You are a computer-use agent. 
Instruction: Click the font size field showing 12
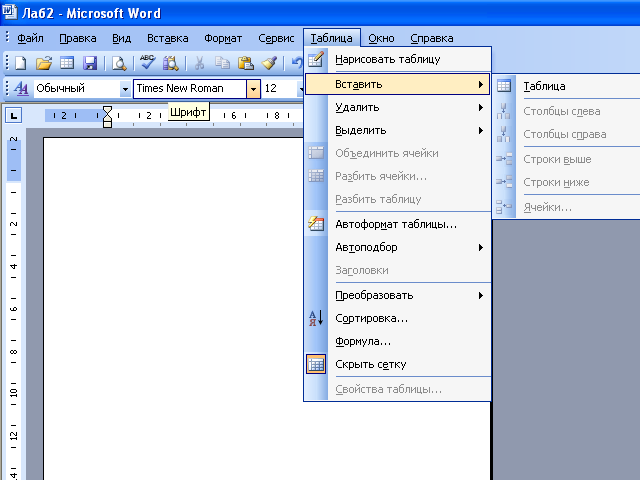click(280, 88)
